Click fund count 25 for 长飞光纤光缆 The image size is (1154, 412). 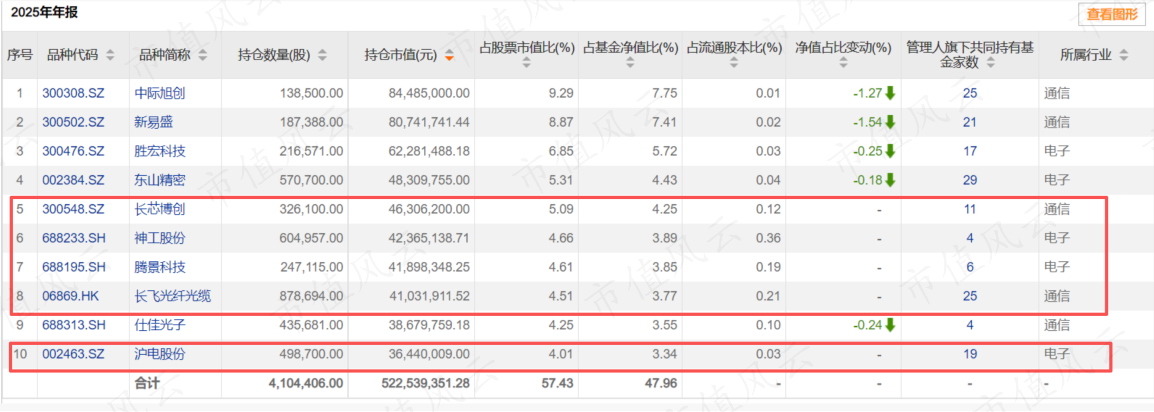click(x=970, y=296)
